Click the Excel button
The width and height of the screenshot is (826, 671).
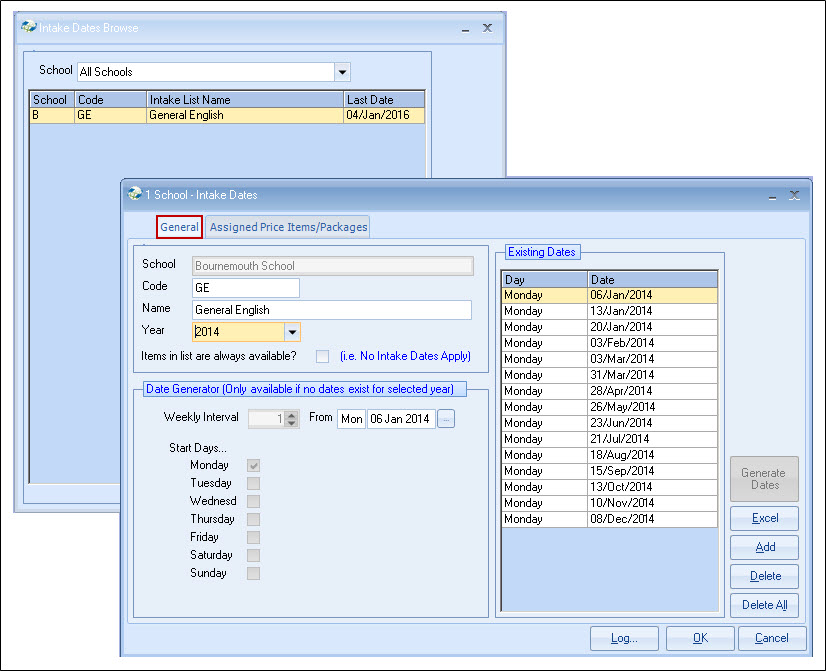tap(765, 518)
